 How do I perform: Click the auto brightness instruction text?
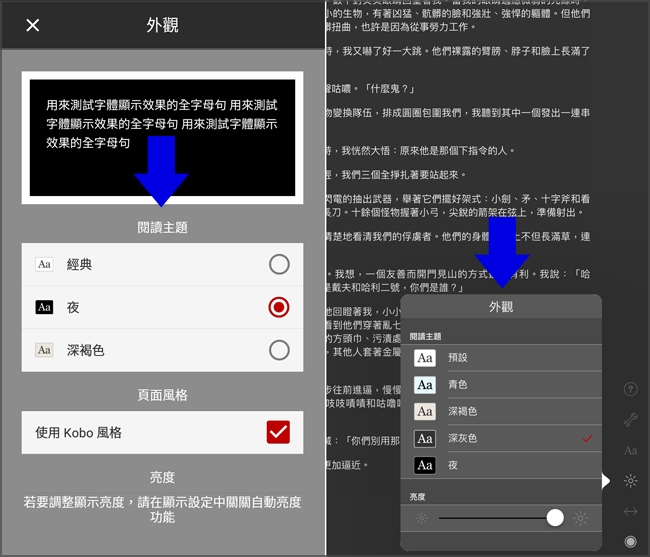(x=162, y=510)
